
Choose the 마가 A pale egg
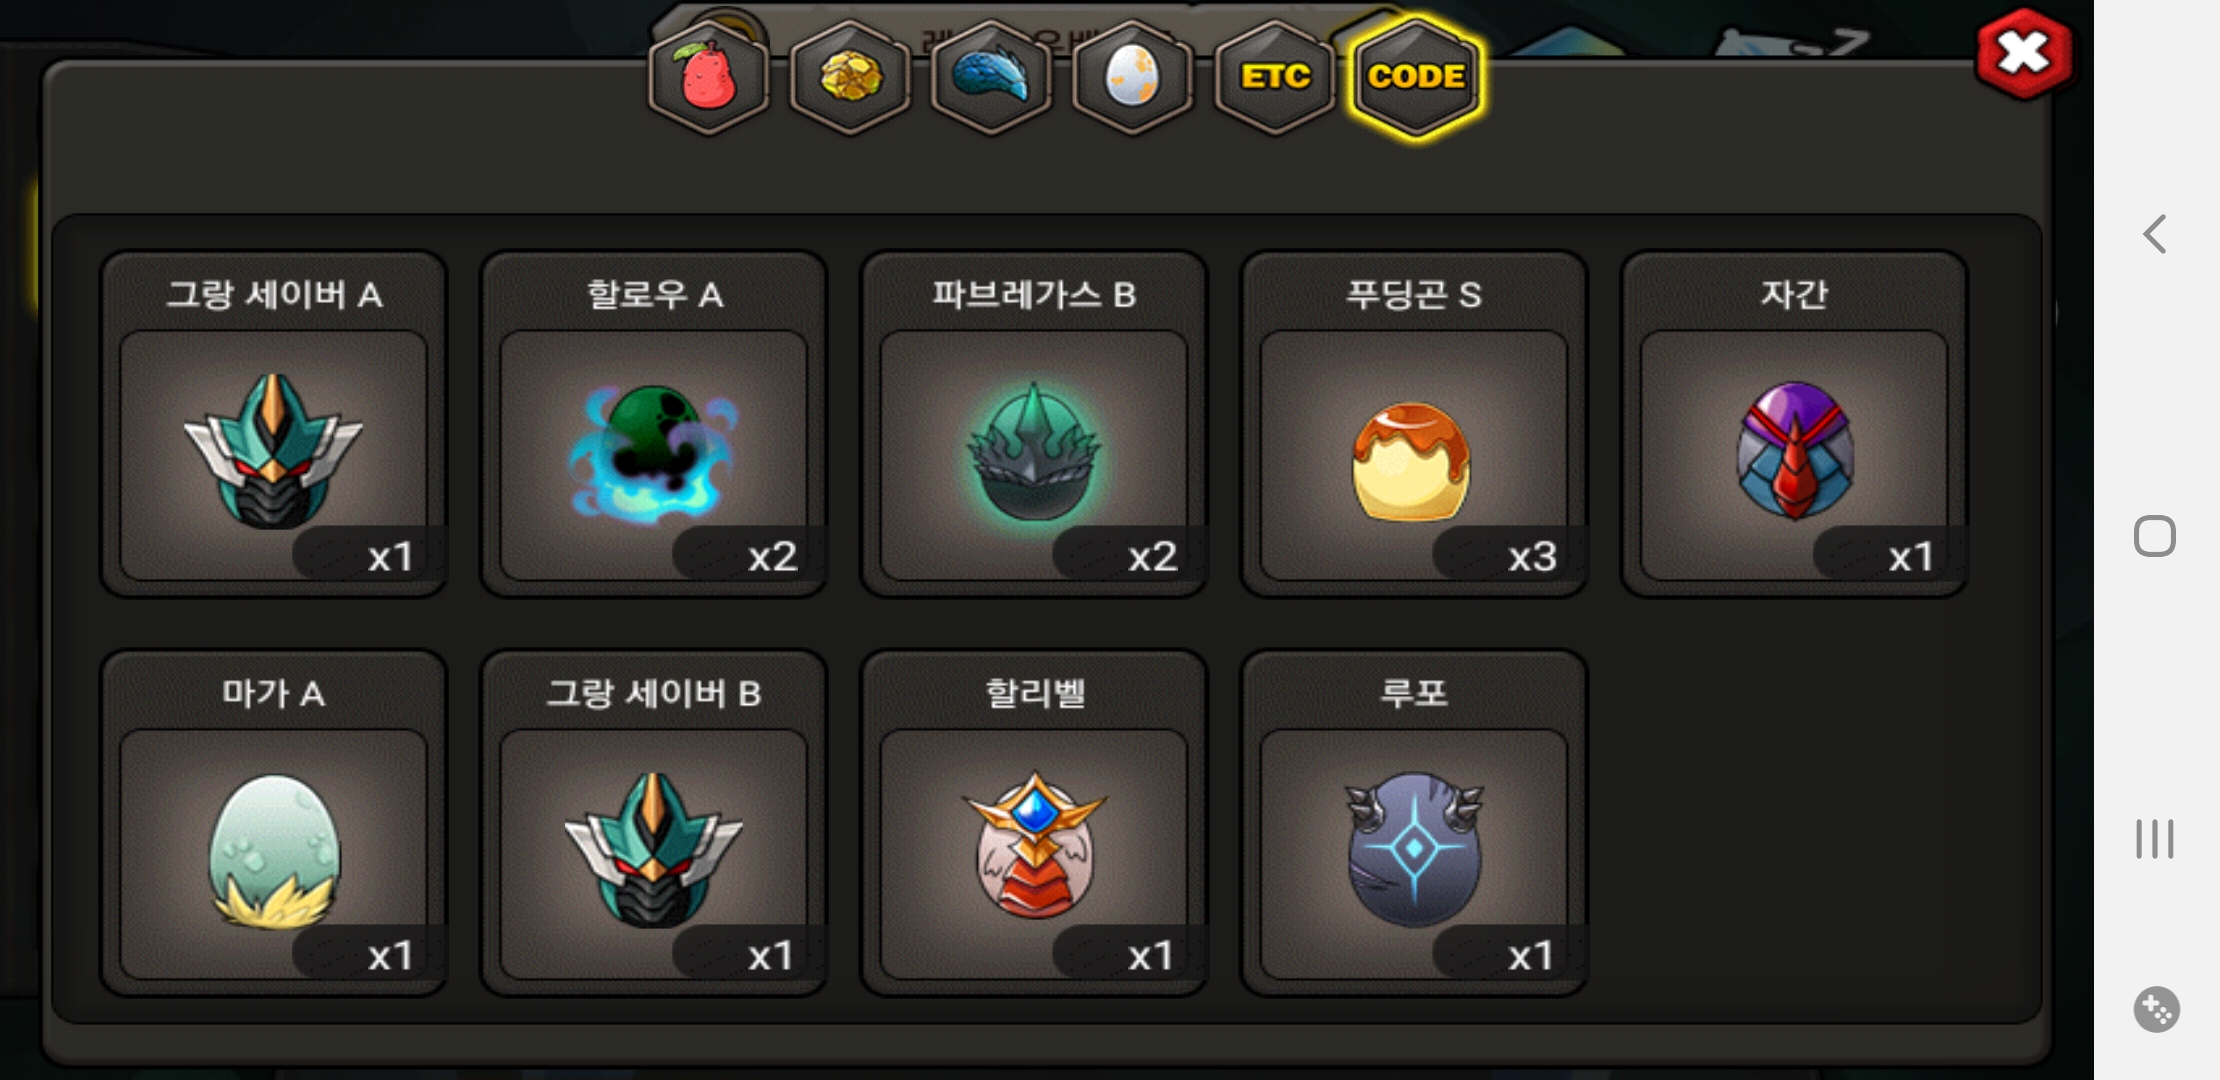[x=273, y=823]
